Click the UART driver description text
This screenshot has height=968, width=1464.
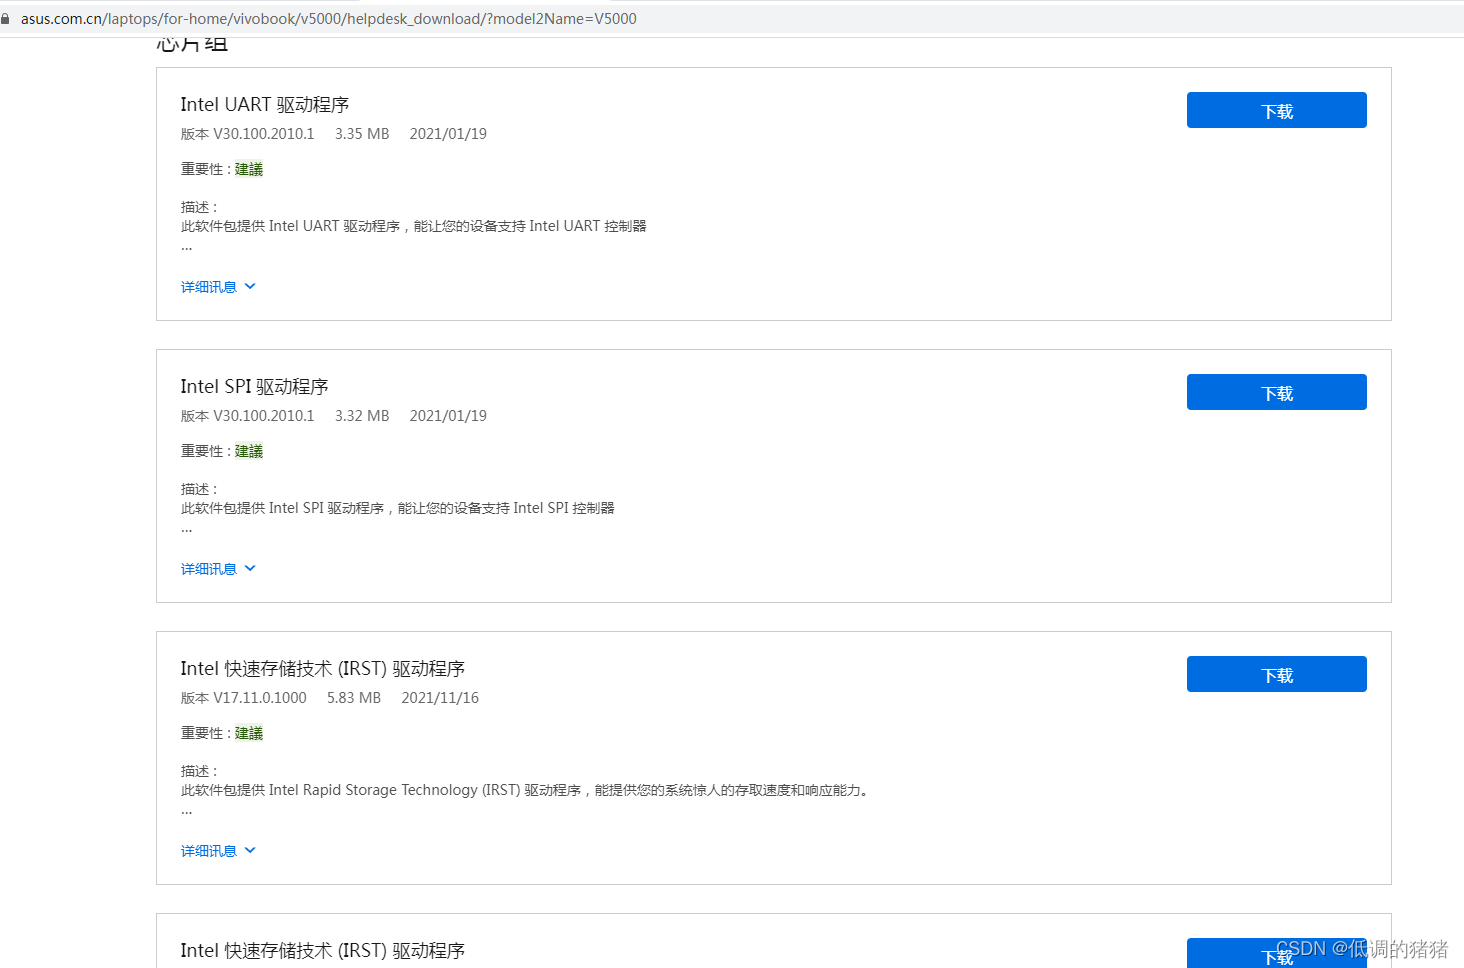[x=413, y=226]
